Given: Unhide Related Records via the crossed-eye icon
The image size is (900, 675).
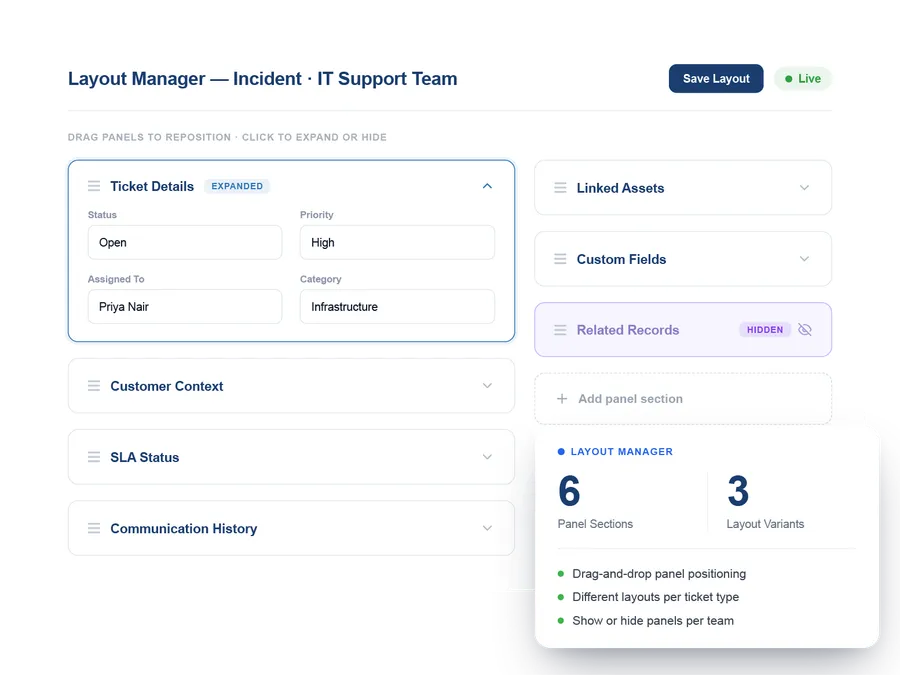Looking at the screenshot, I should pyautogui.click(x=805, y=329).
